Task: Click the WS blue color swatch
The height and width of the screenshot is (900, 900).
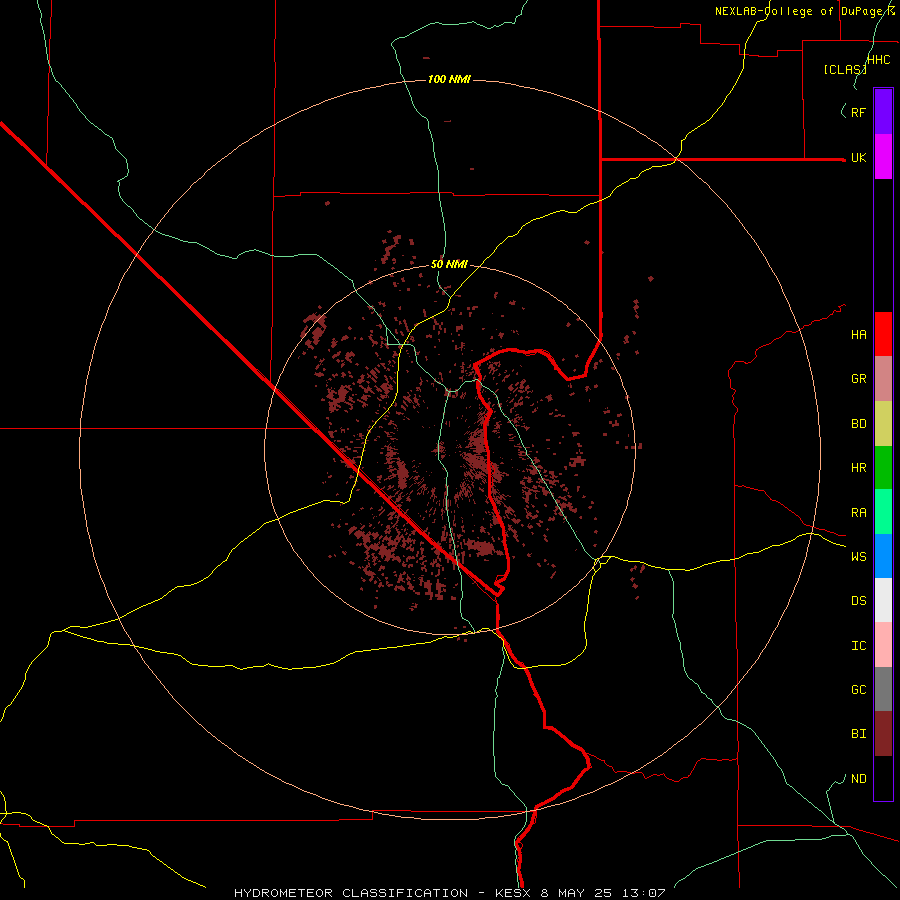Action: 883,556
